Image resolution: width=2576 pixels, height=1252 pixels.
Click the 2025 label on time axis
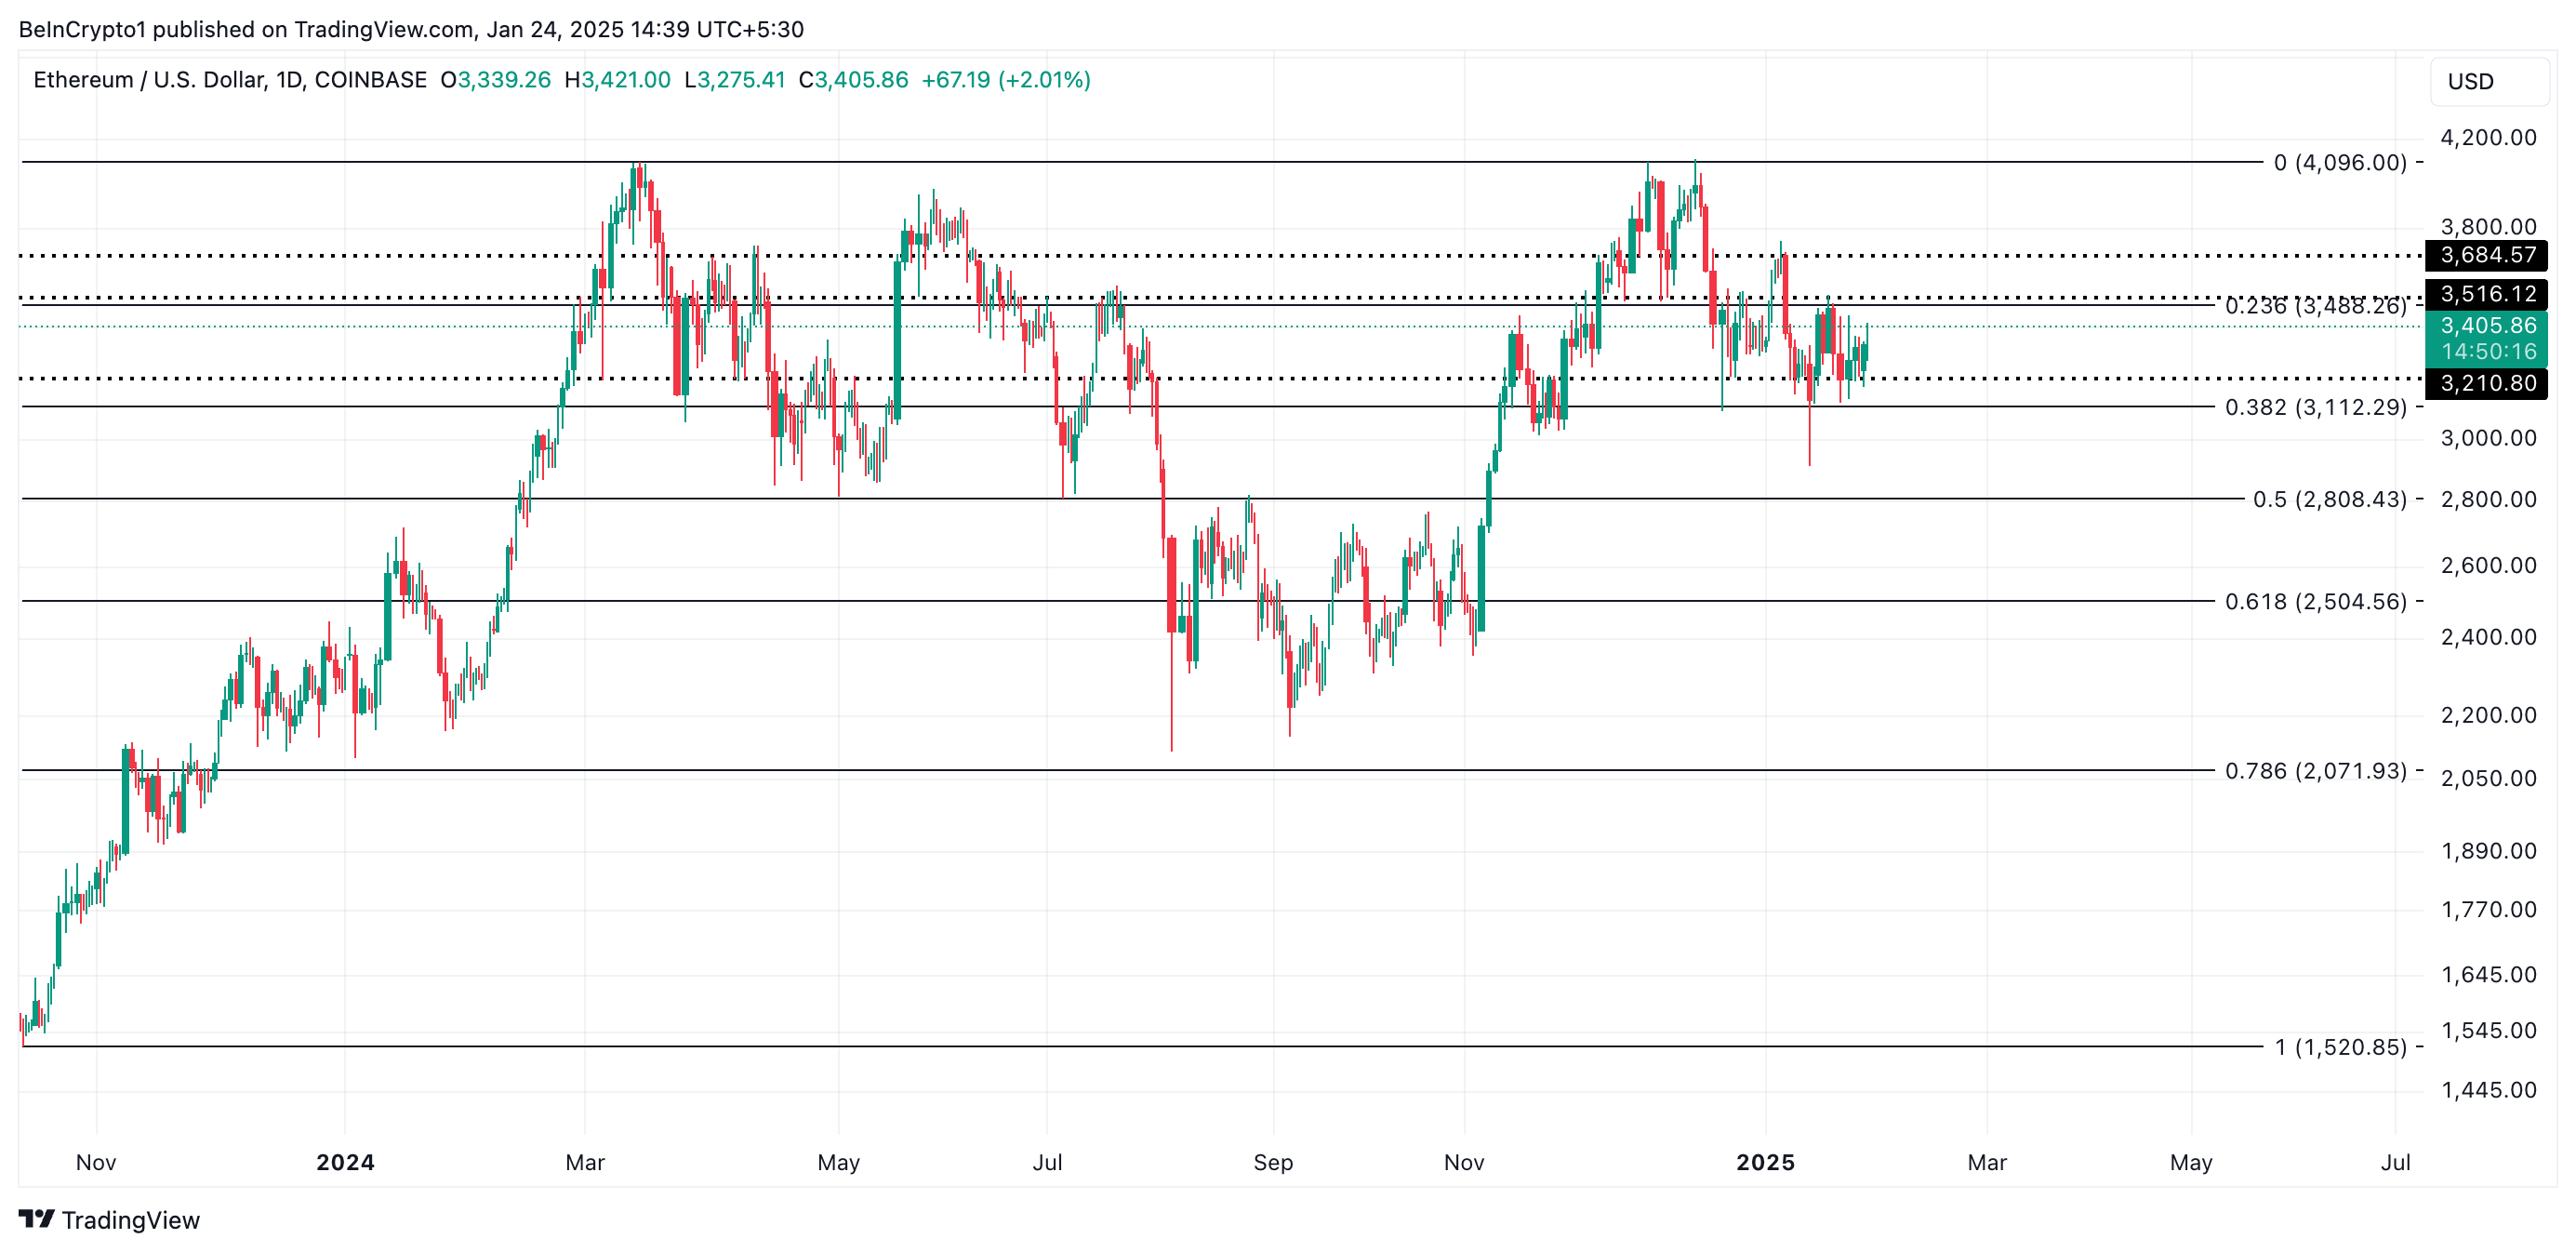pyautogui.click(x=1765, y=1162)
